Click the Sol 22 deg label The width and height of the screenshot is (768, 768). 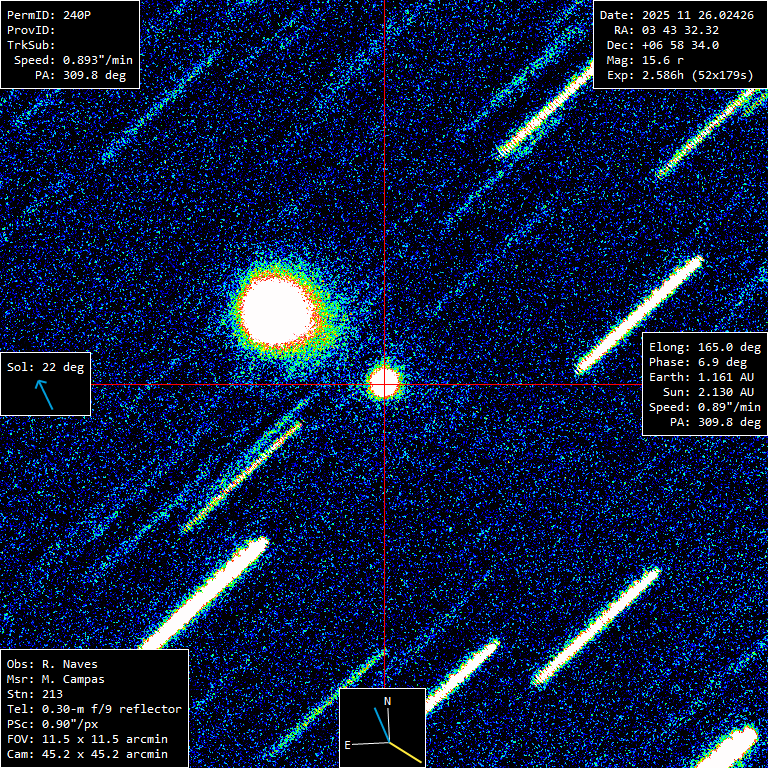[x=45, y=367]
